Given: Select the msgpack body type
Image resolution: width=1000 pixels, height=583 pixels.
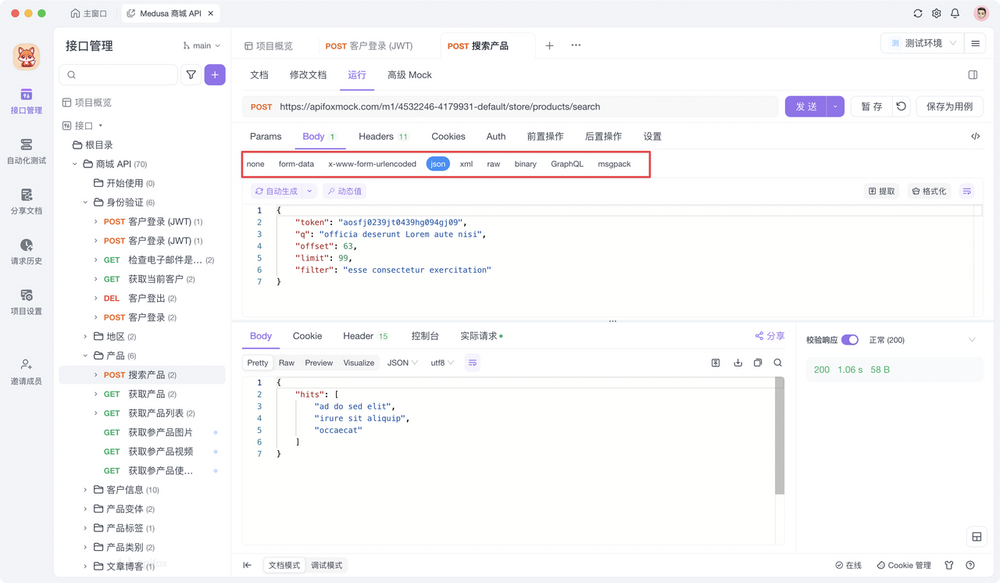Looking at the screenshot, I should coord(614,164).
